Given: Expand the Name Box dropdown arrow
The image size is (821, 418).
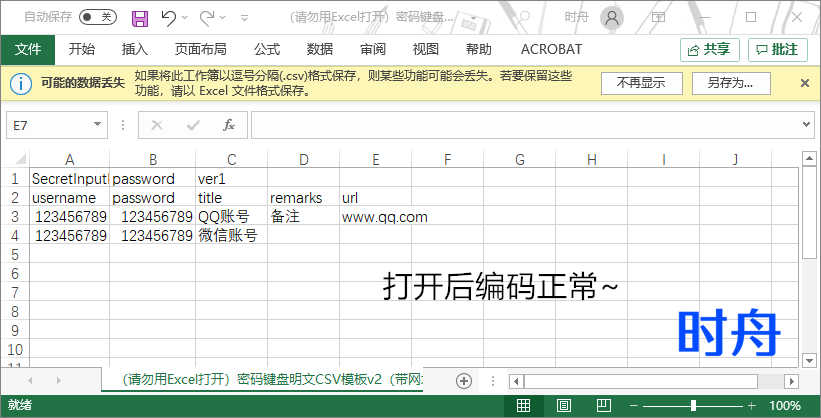Looking at the screenshot, I should pyautogui.click(x=97, y=125).
